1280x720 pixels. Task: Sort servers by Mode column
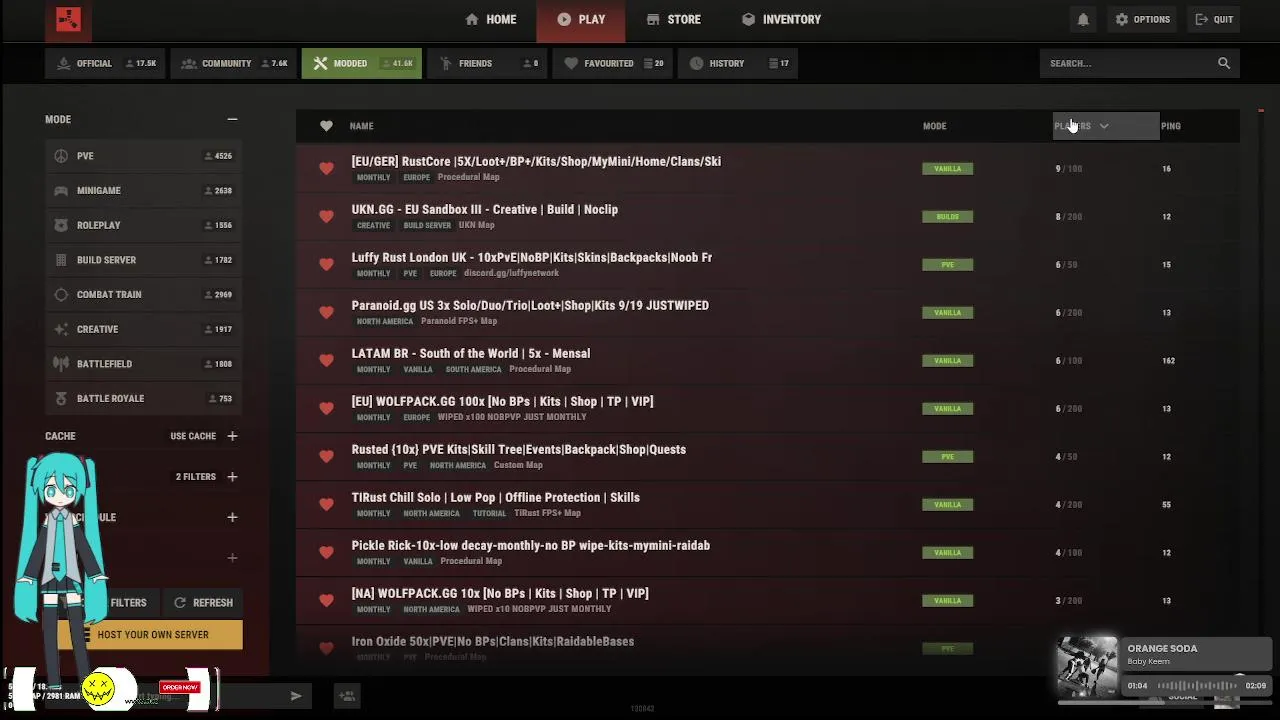point(934,126)
